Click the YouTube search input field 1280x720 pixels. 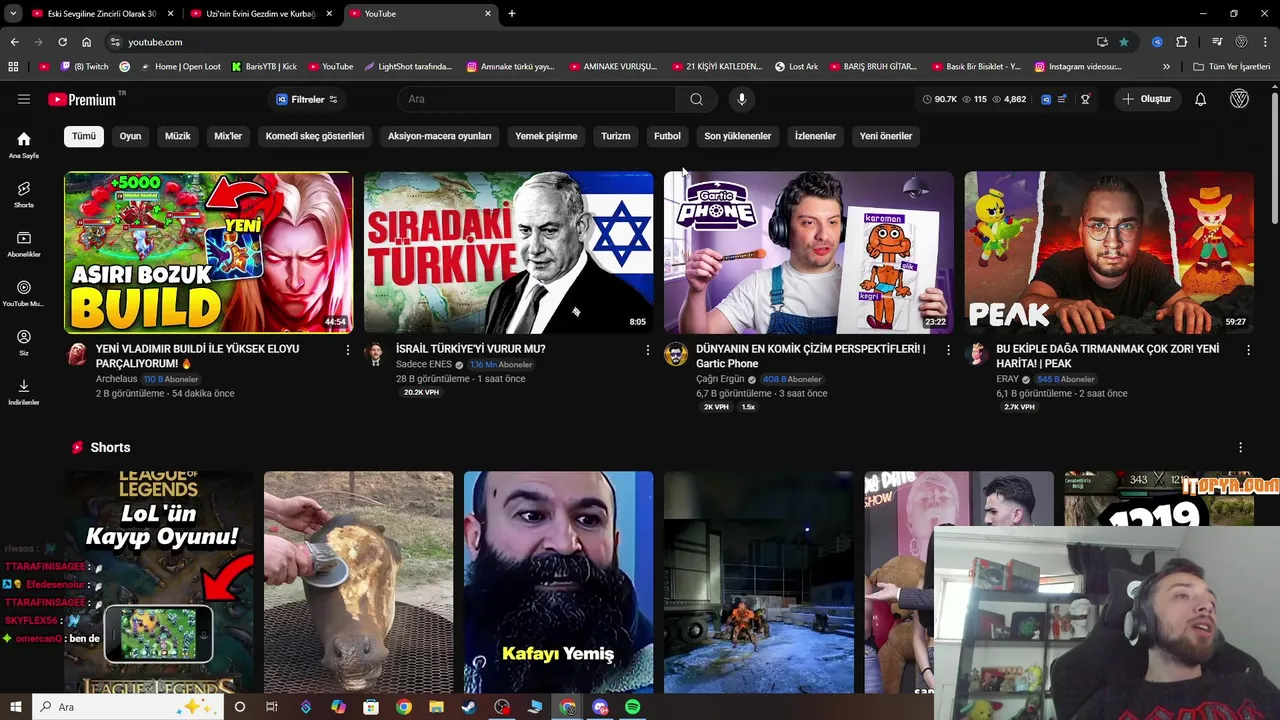tap(537, 99)
